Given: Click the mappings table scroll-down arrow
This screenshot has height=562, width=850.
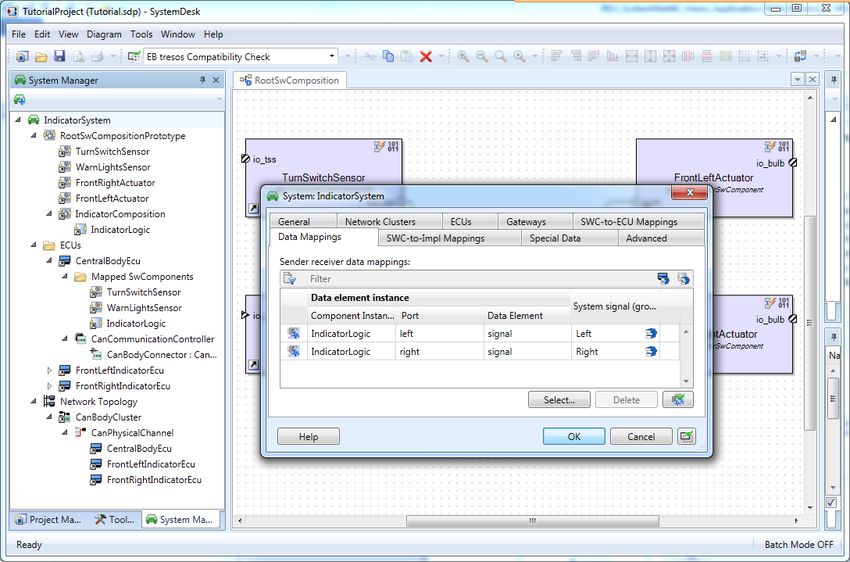Looking at the screenshot, I should point(686,381).
